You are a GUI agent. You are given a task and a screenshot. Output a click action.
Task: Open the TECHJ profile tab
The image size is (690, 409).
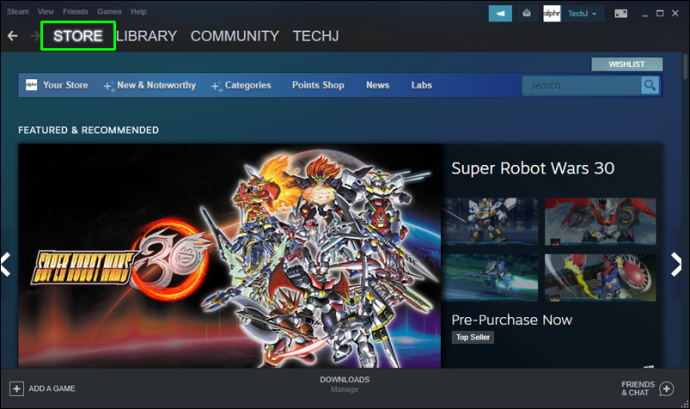coord(316,36)
